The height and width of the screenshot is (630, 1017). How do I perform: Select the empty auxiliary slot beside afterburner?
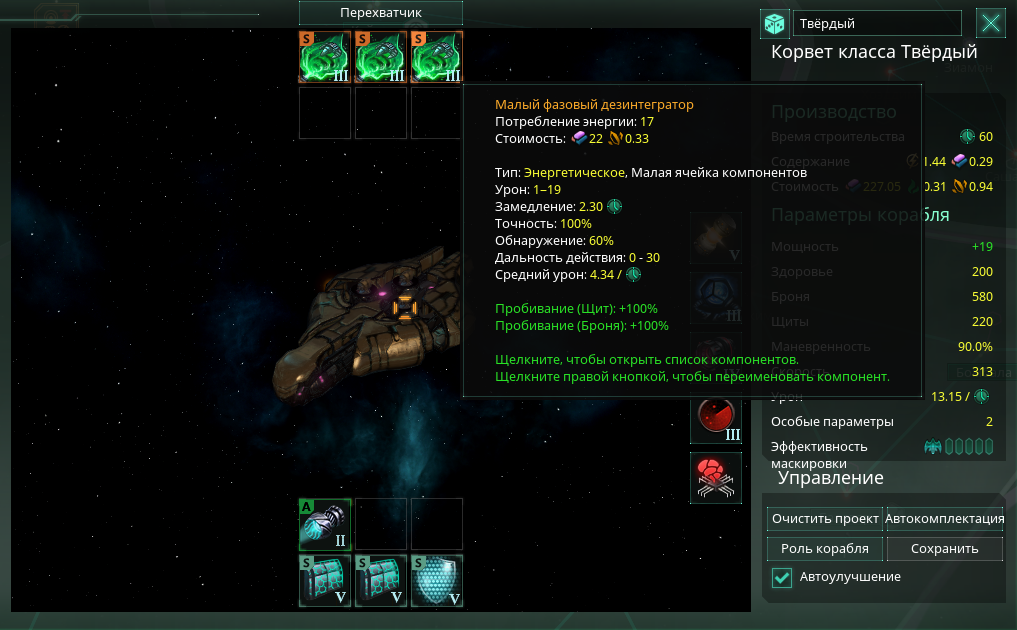click(x=381, y=524)
